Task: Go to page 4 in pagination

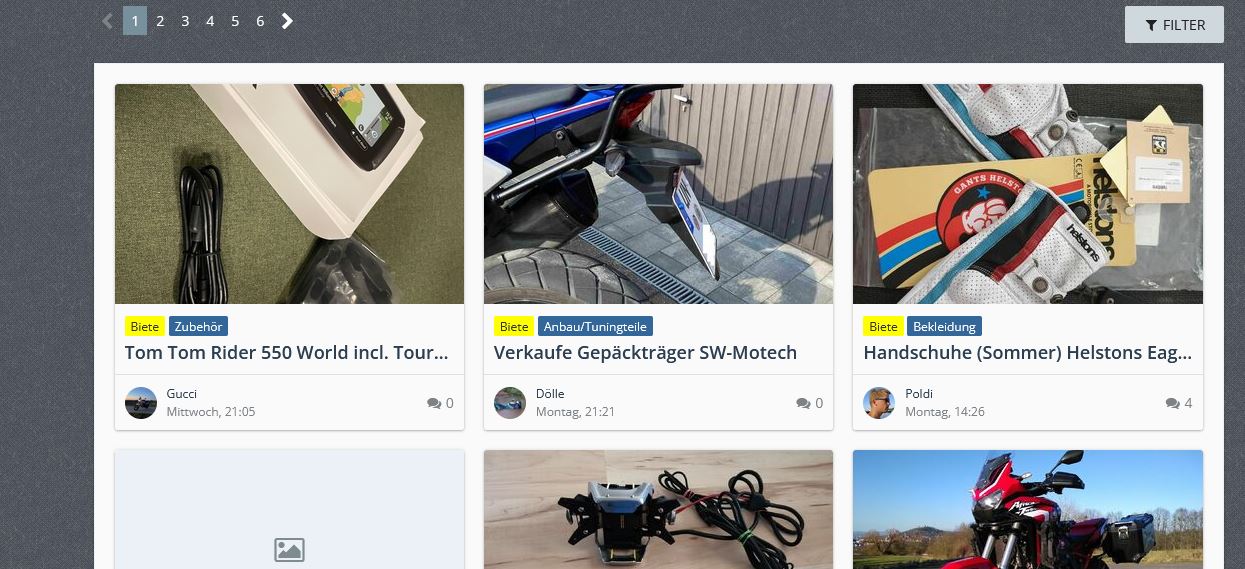Action: pos(210,21)
